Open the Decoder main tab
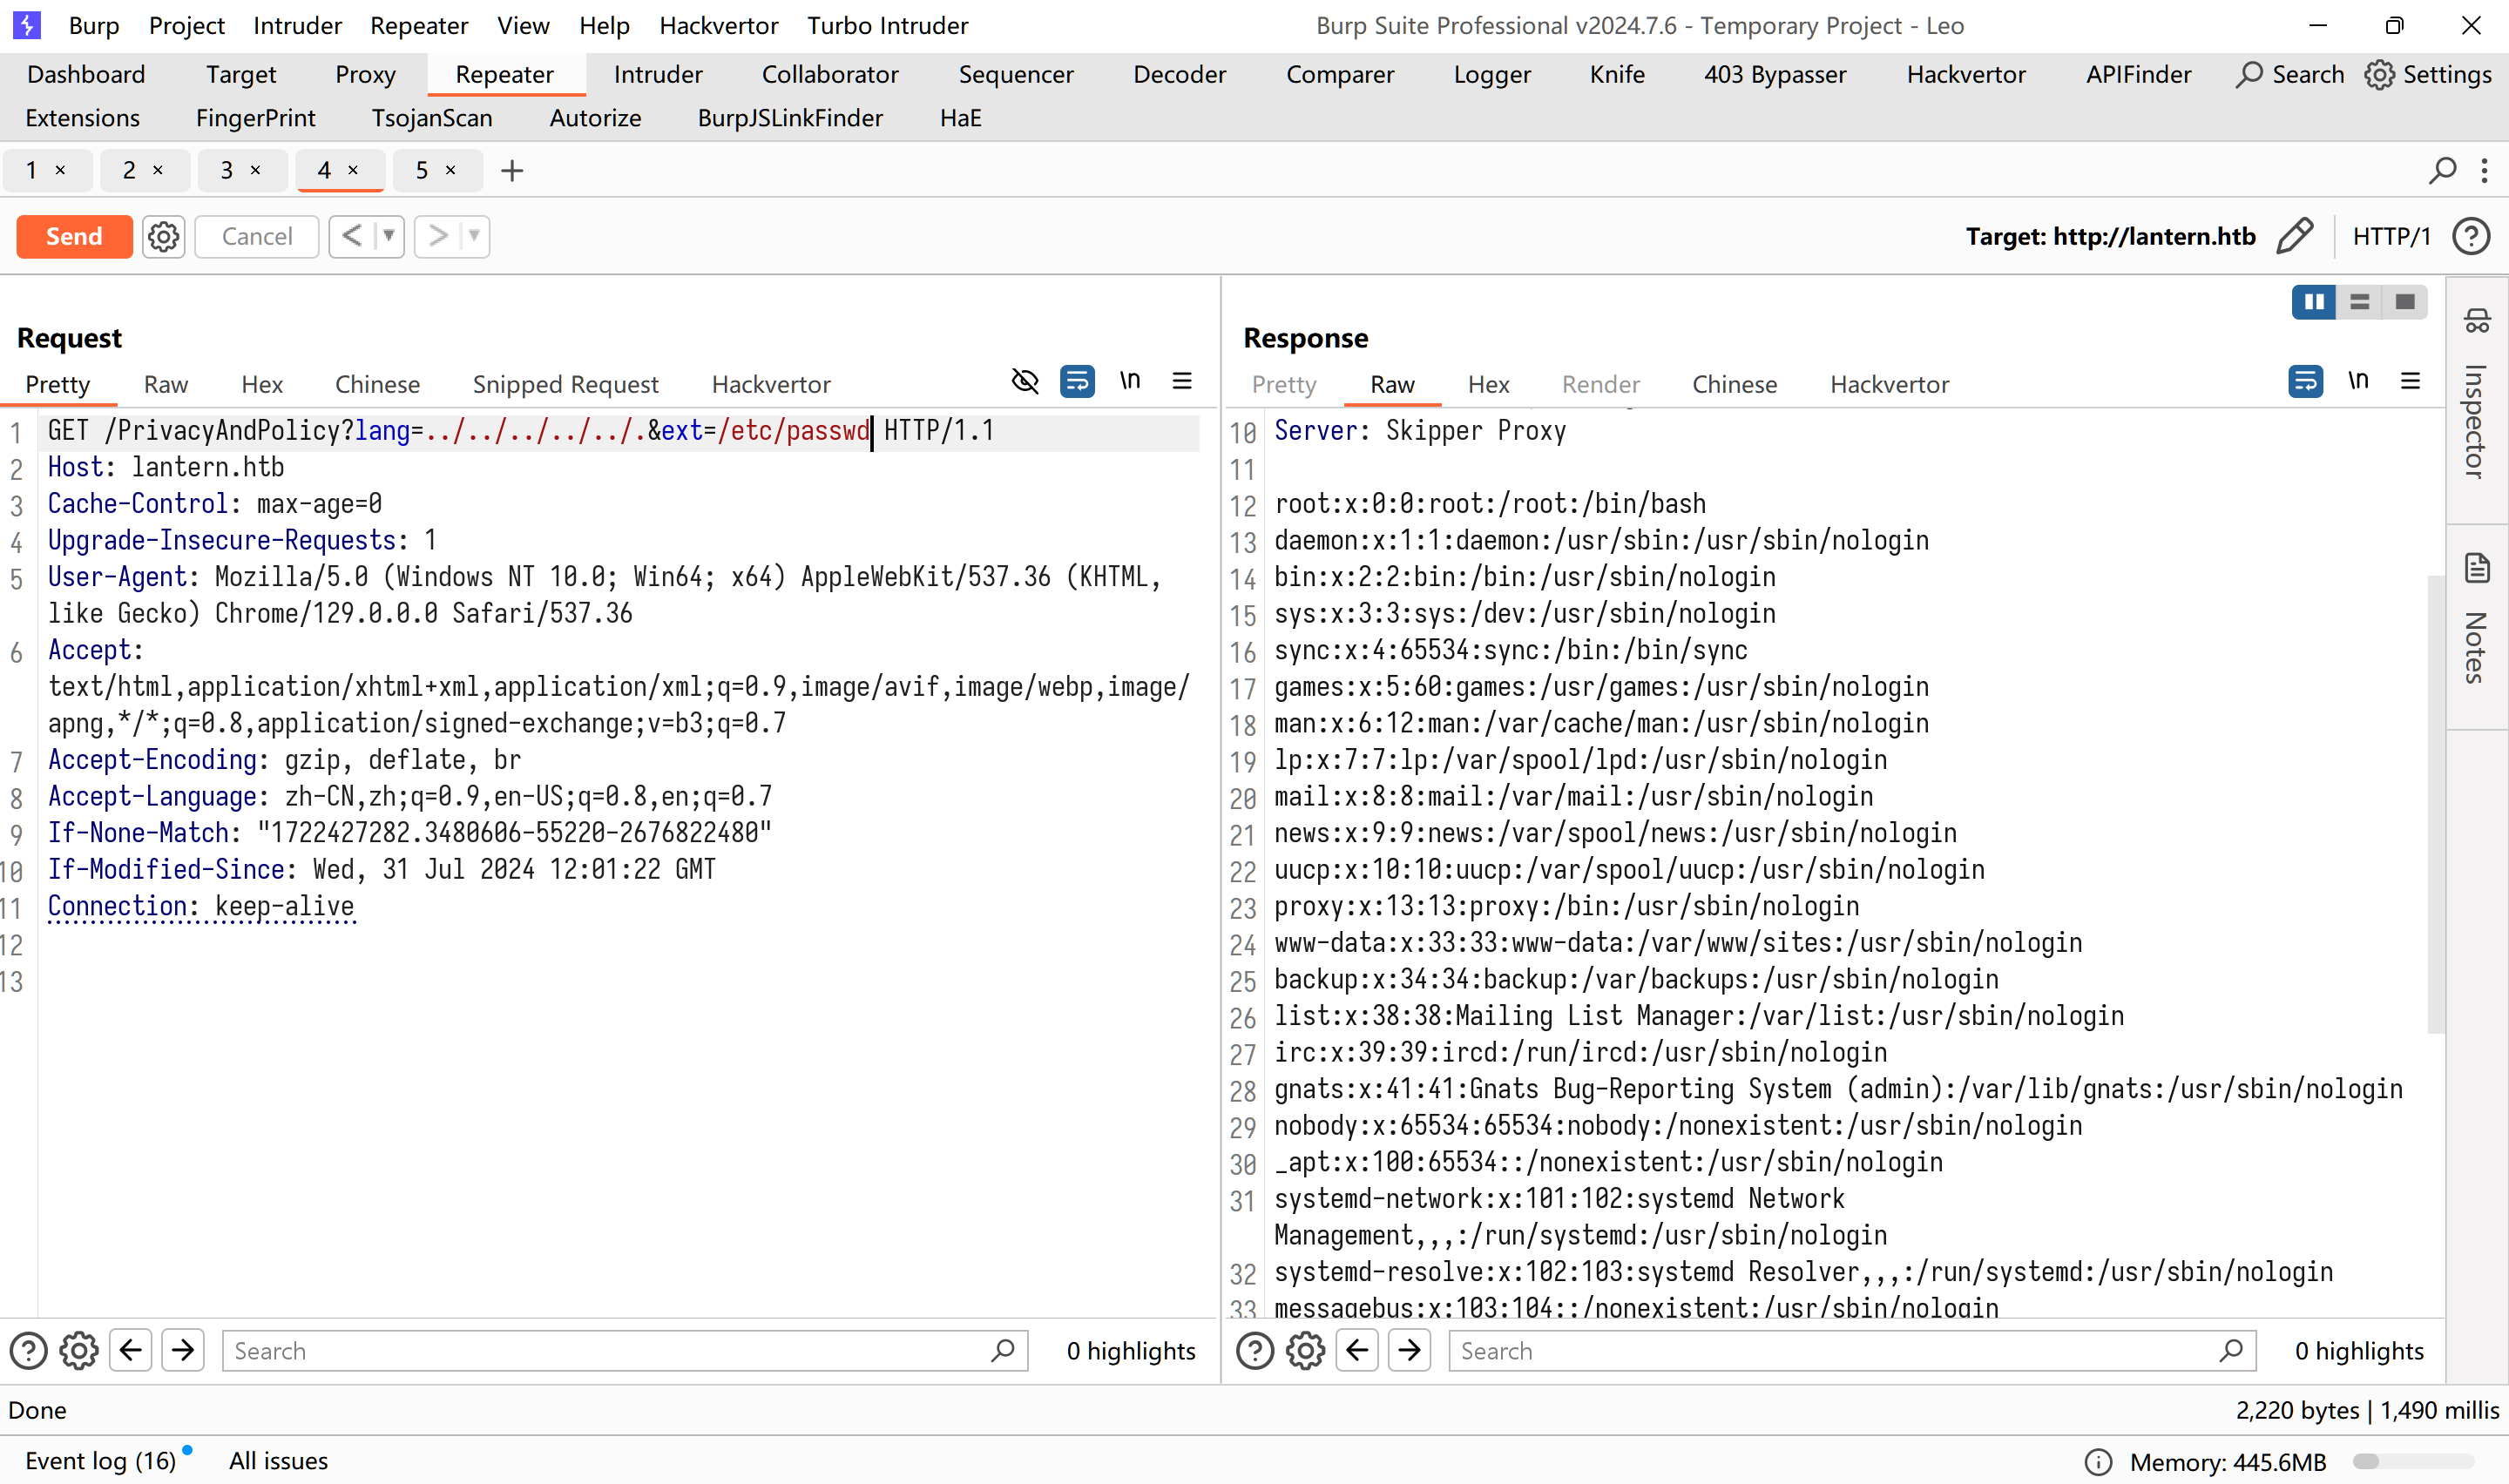Image resolution: width=2509 pixels, height=1484 pixels. tap(1179, 75)
